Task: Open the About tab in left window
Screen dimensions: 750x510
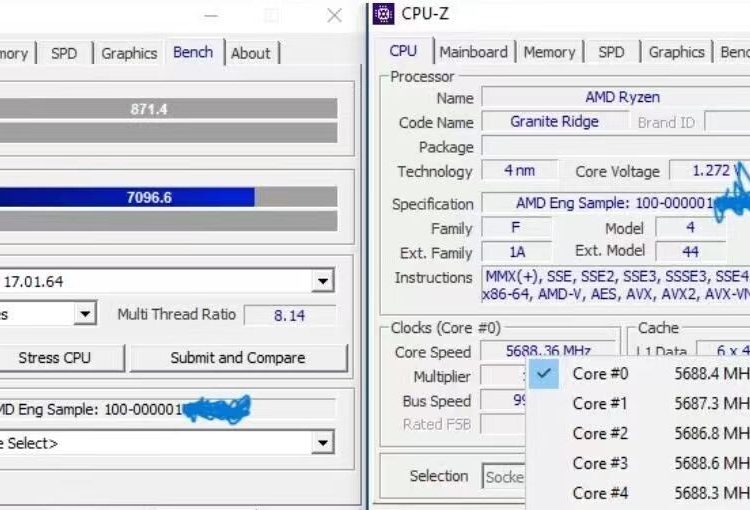Action: click(x=251, y=53)
